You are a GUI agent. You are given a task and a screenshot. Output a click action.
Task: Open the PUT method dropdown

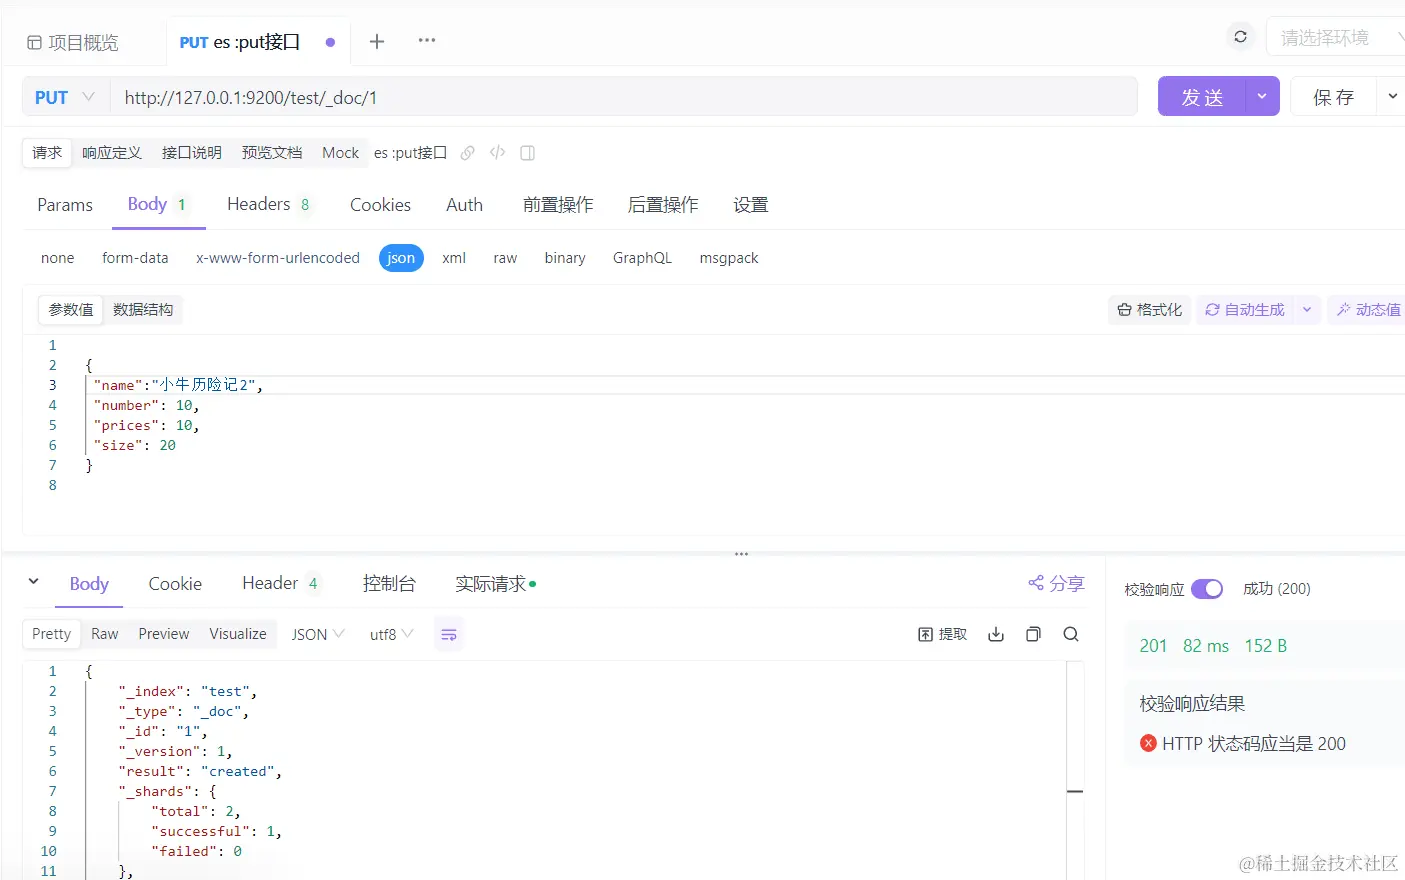[66, 97]
